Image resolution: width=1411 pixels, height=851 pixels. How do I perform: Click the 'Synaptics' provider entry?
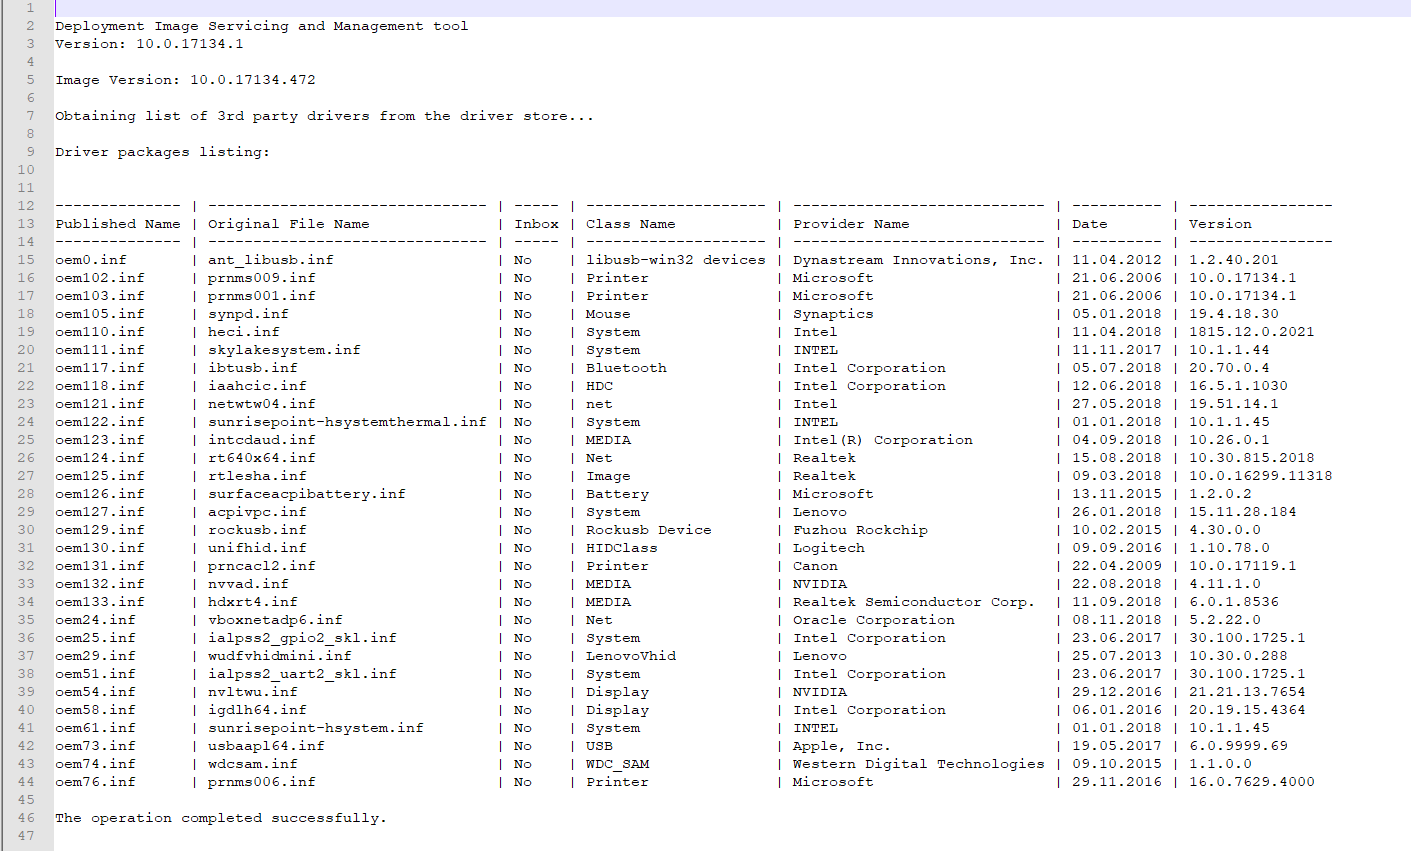pyautogui.click(x=833, y=314)
